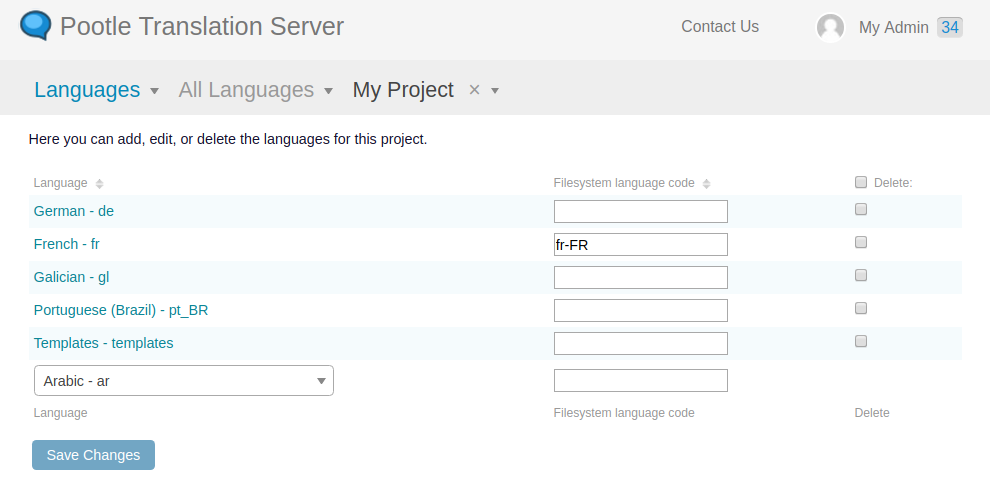Open the Languages breadcrumb
Viewport: 990px width, 489px height.
[87, 90]
